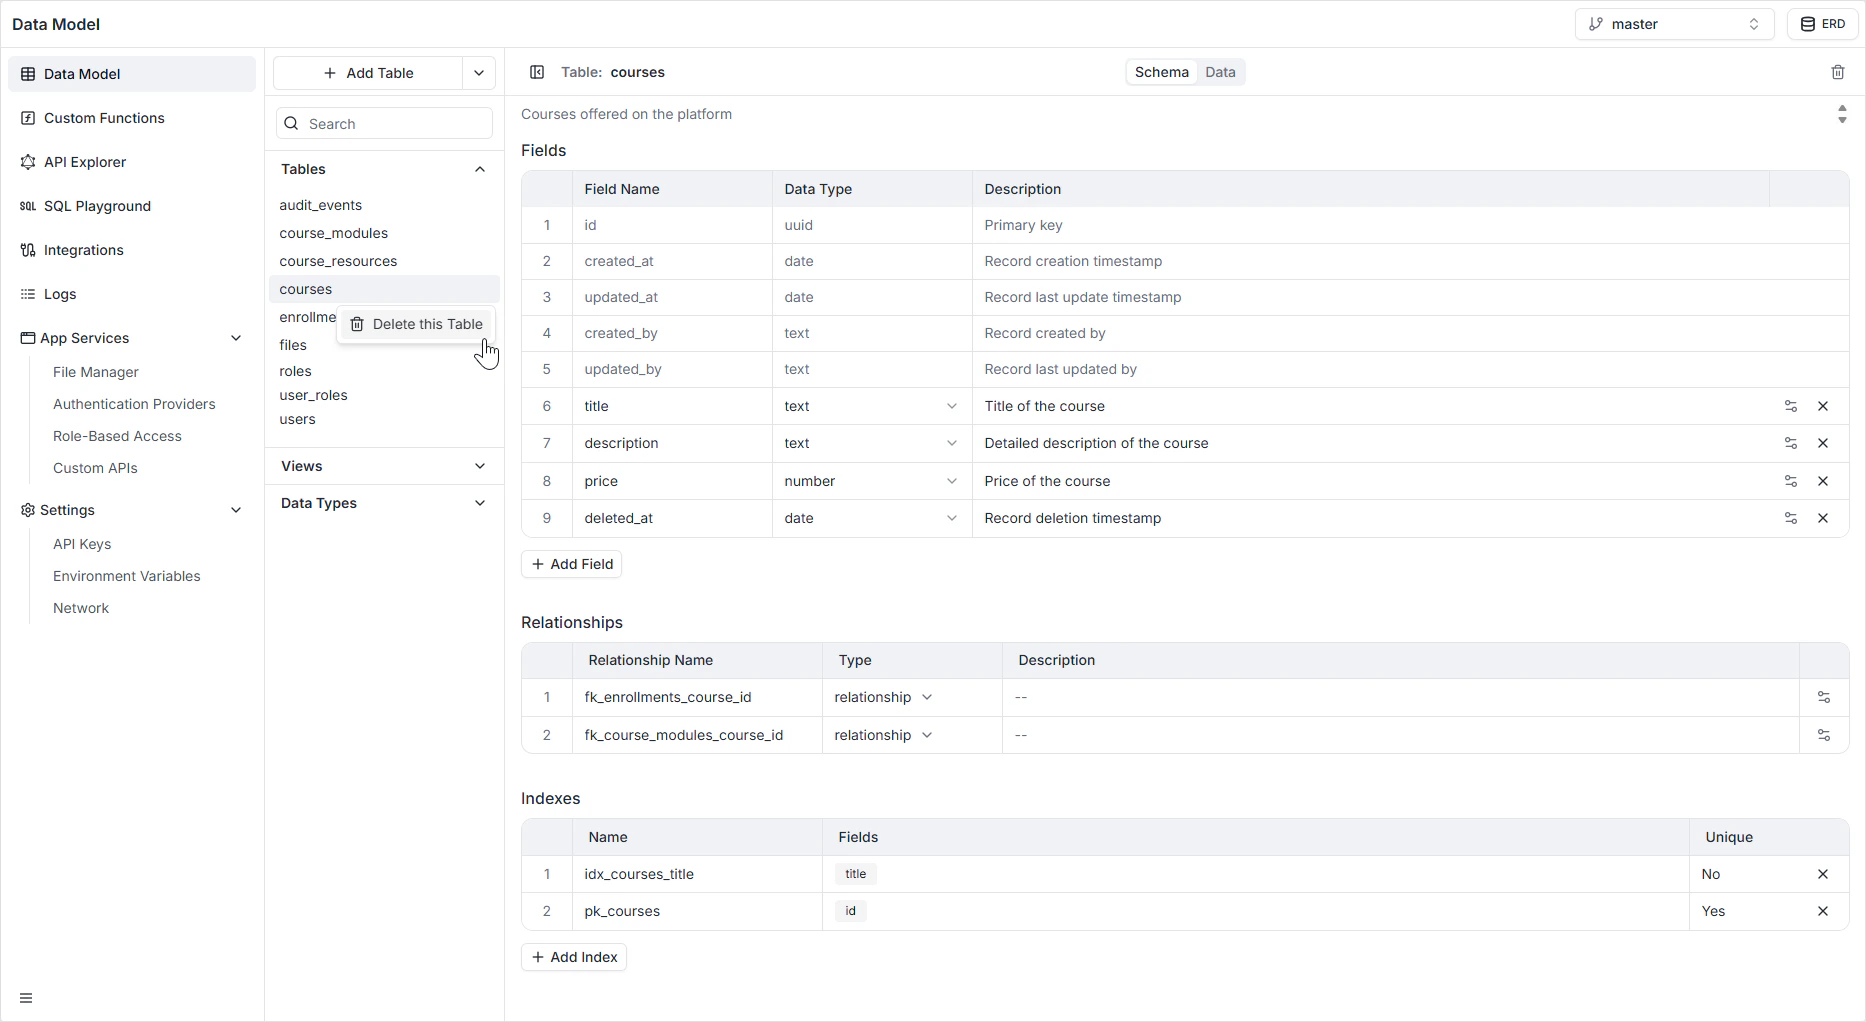Viewport: 1866px width, 1022px height.
Task: Select the files table
Action: tap(293, 345)
